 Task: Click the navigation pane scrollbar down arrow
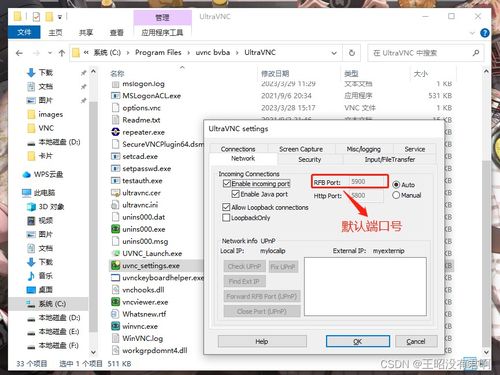[x=93, y=352]
